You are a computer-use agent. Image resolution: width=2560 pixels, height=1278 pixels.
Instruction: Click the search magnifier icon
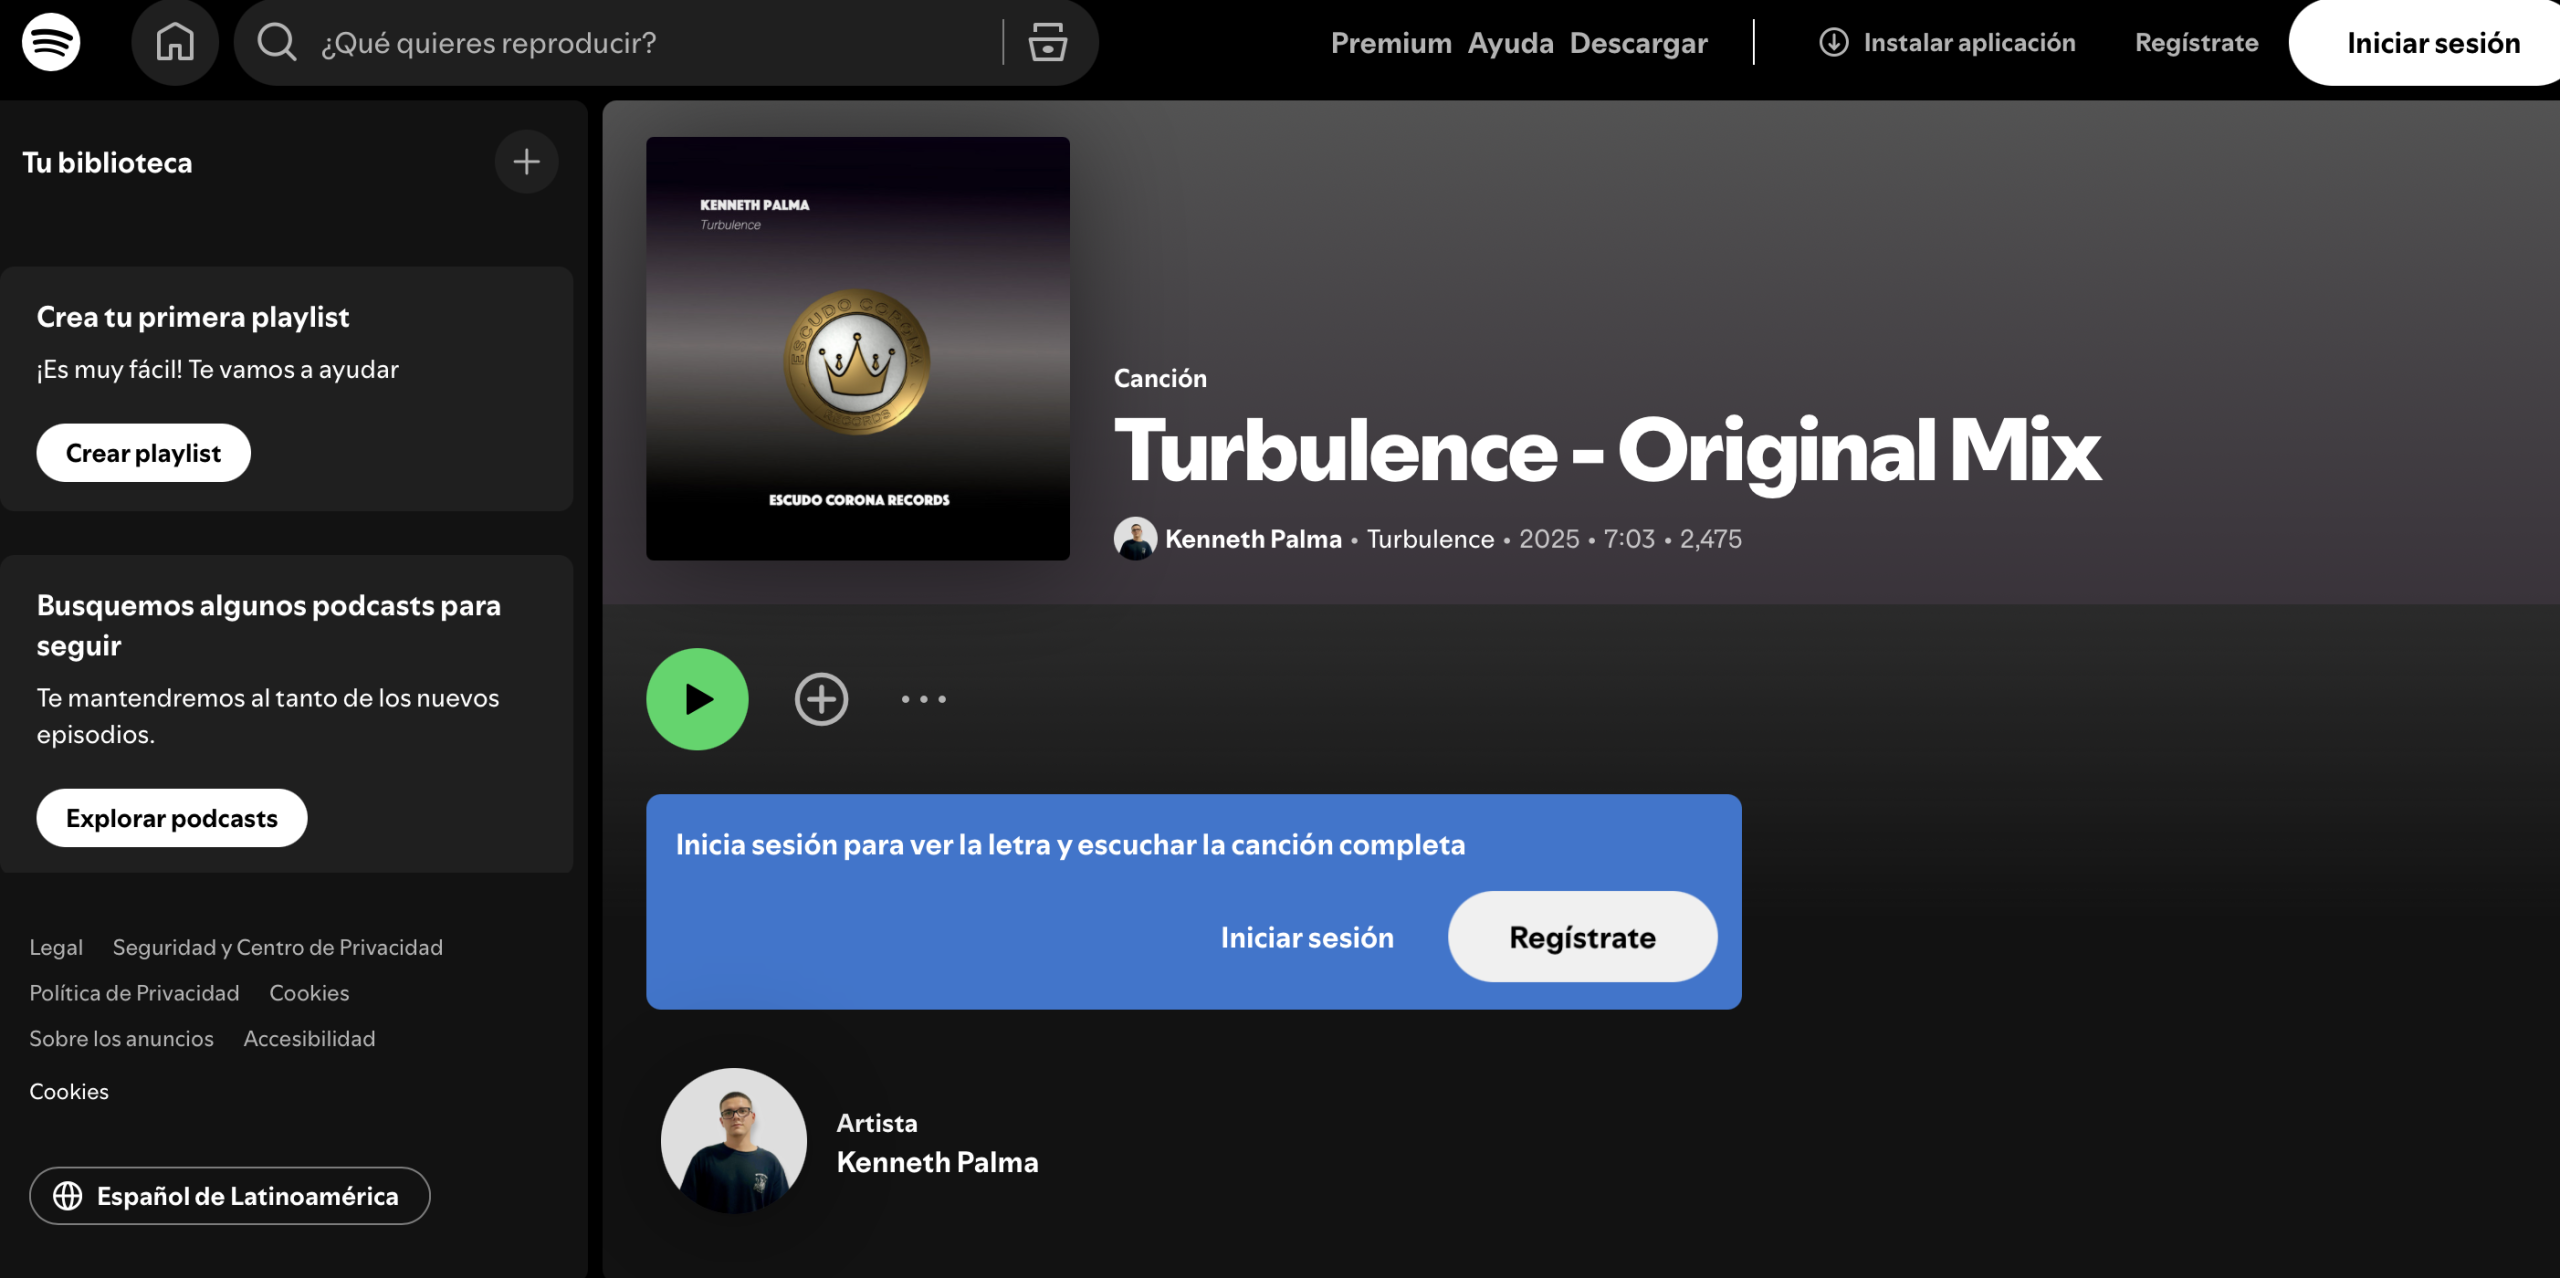(x=277, y=42)
